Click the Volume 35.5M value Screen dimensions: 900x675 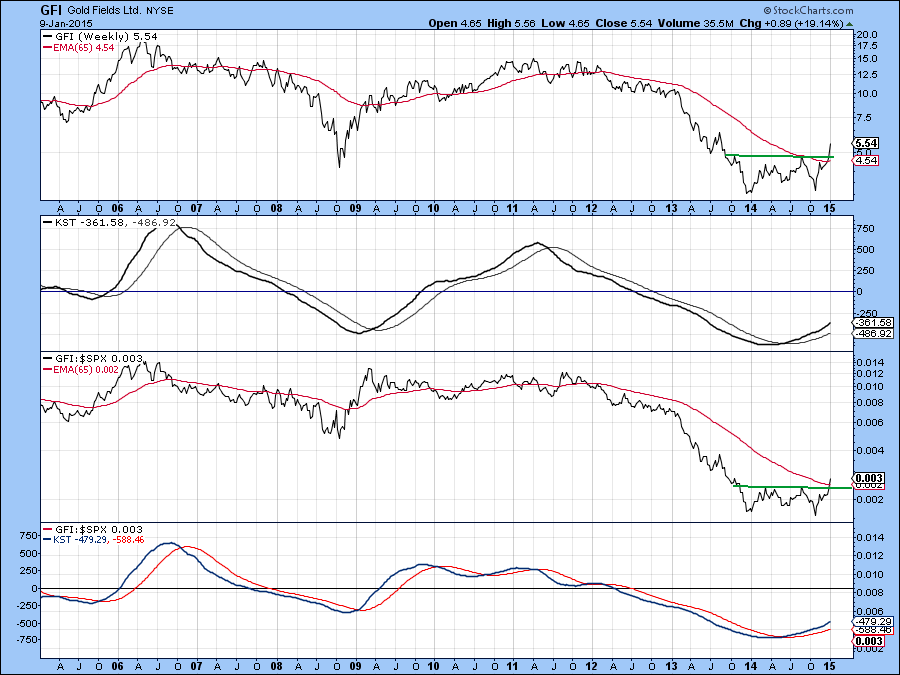(696, 24)
